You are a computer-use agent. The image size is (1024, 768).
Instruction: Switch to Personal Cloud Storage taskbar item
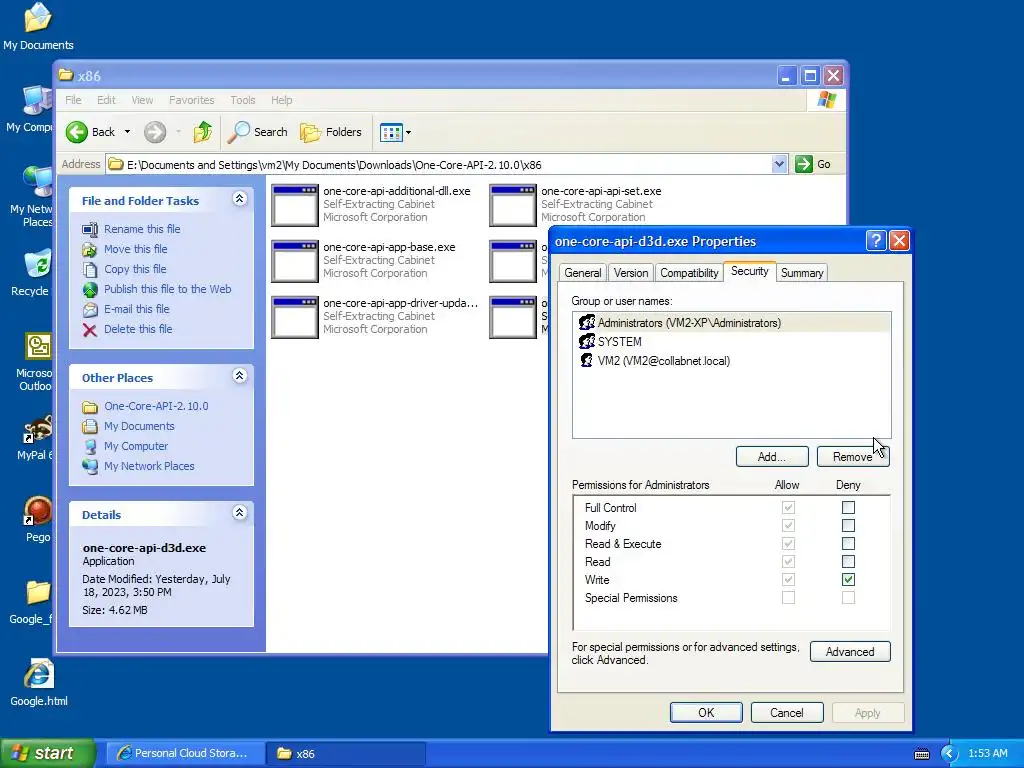click(x=185, y=753)
